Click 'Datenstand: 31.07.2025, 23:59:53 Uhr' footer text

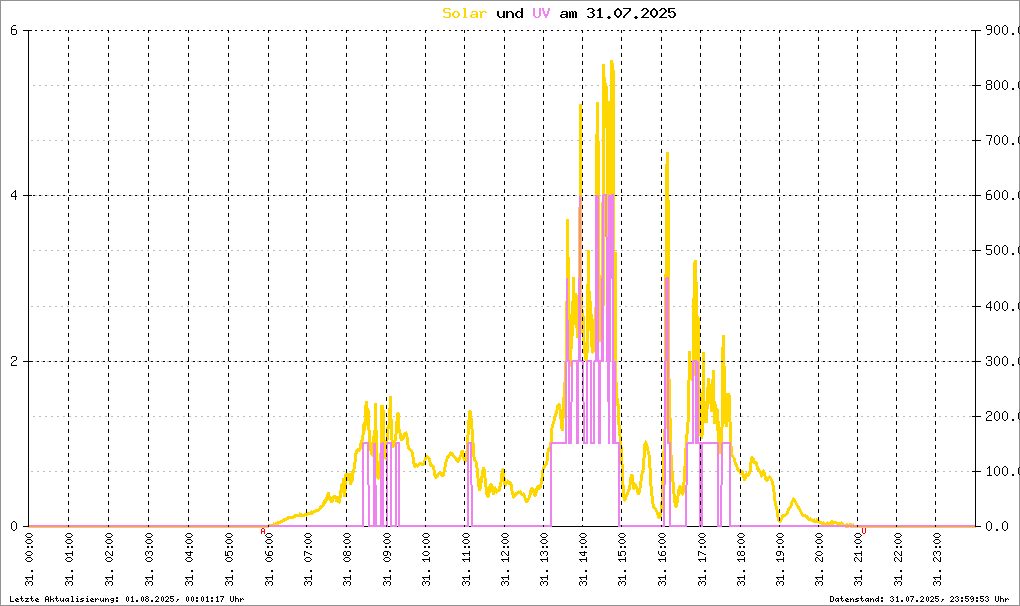pyautogui.click(x=919, y=599)
